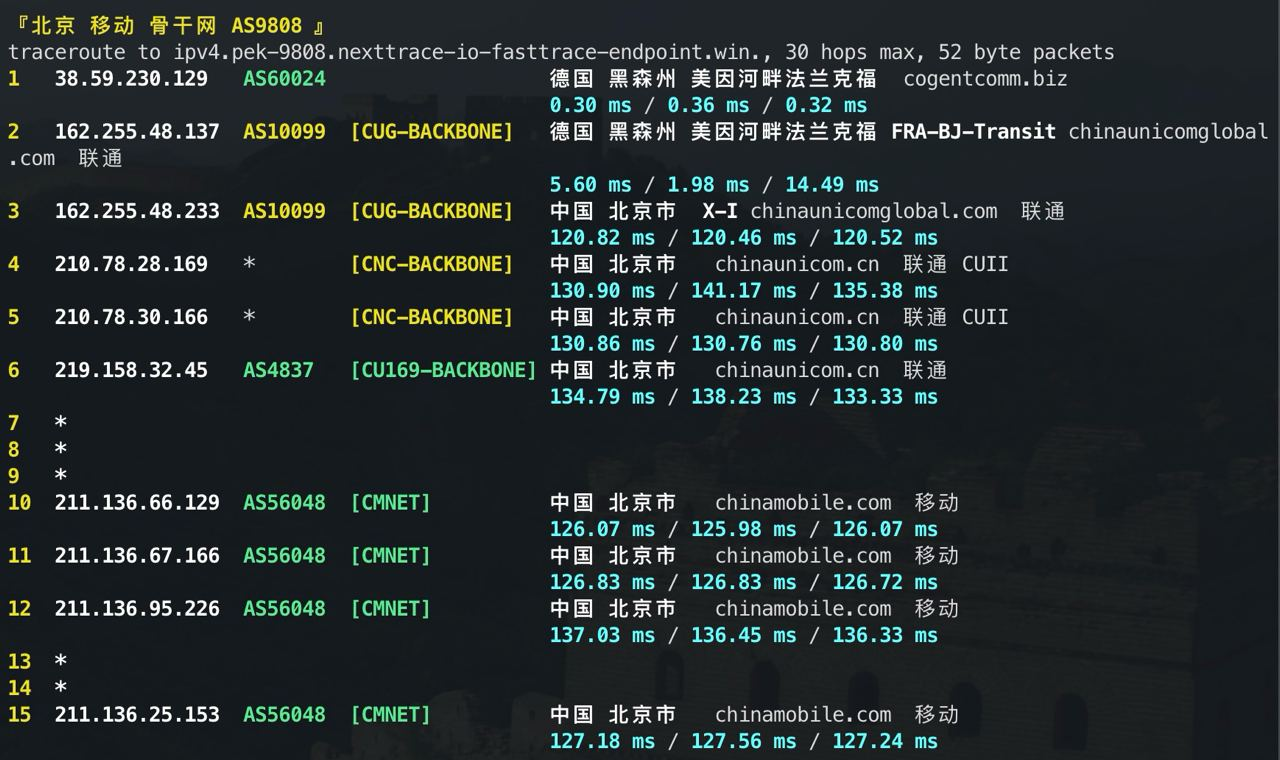1280x760 pixels.
Task: Click the FRA-BJ-Transit label
Action: pyautogui.click(x=973, y=131)
